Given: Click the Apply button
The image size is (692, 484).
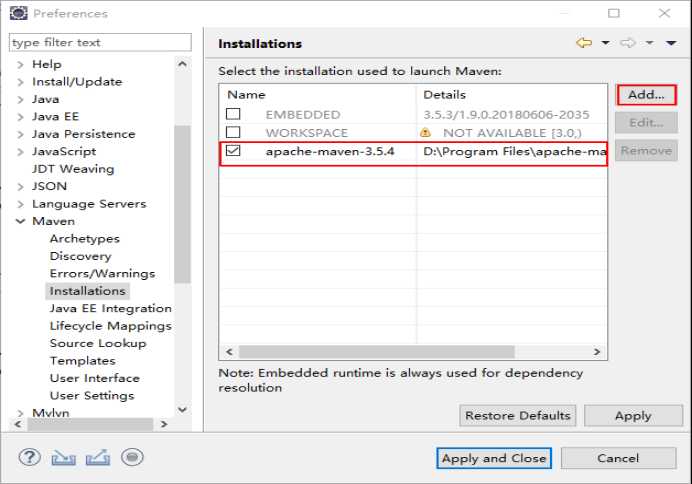Looking at the screenshot, I should point(633,416).
